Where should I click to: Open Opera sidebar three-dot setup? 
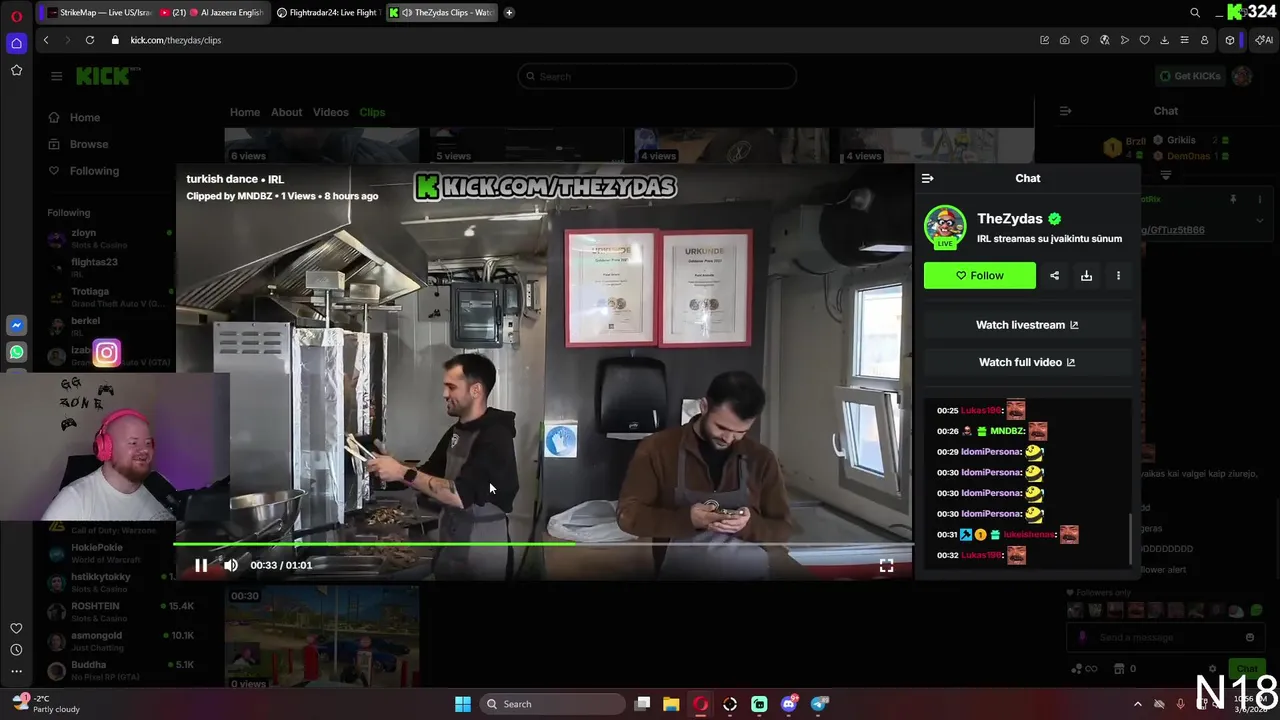point(16,671)
